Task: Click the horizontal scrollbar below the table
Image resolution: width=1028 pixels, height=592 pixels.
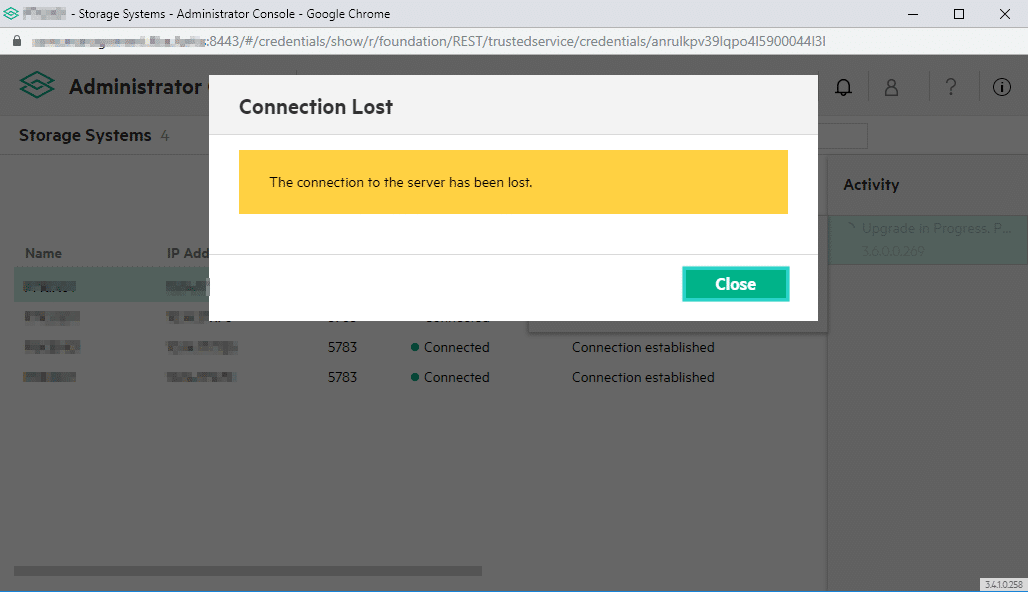Action: click(x=248, y=571)
